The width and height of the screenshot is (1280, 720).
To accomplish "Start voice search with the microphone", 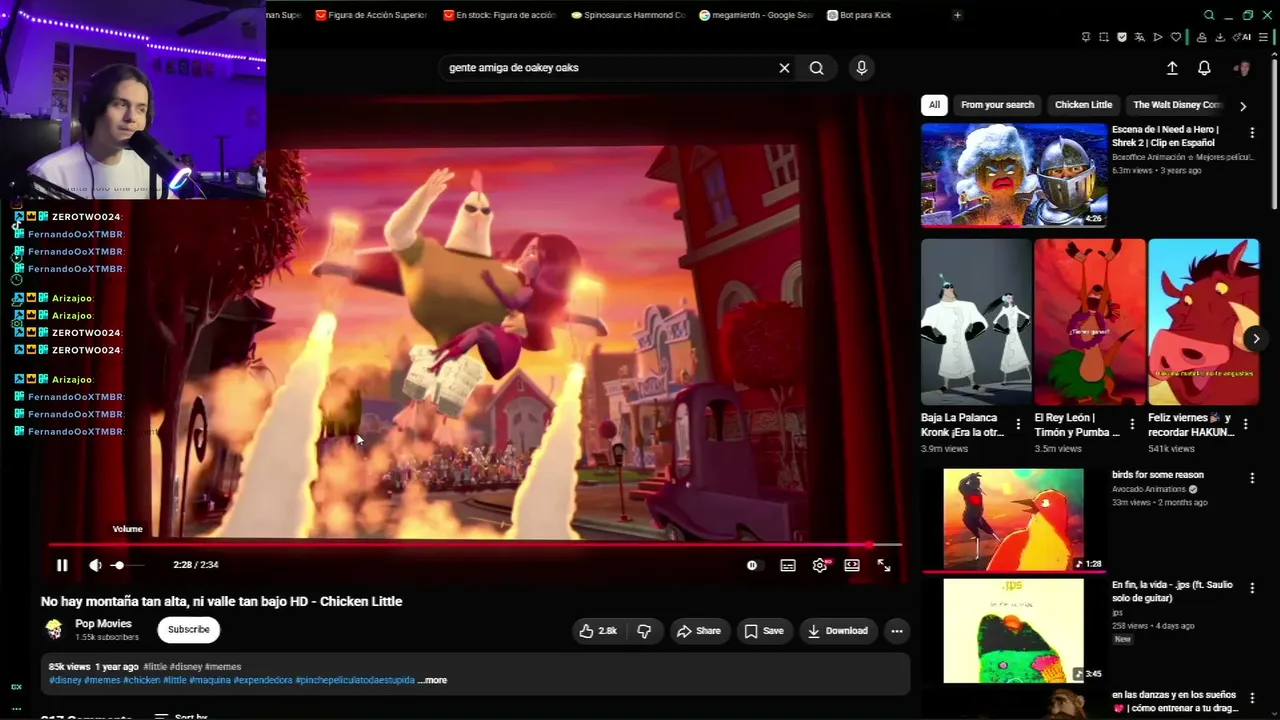I will click(862, 68).
